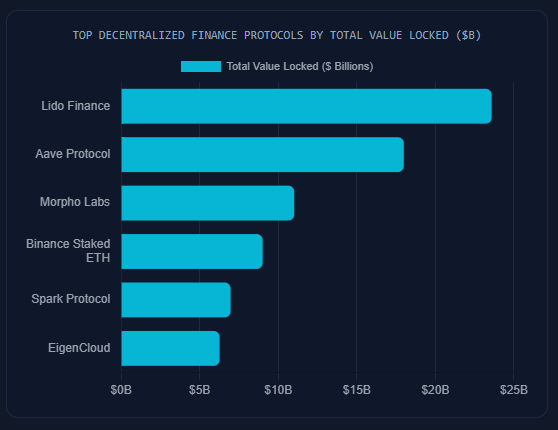This screenshot has height=430, width=558.
Task: Click the chart title text
Action: point(277,35)
